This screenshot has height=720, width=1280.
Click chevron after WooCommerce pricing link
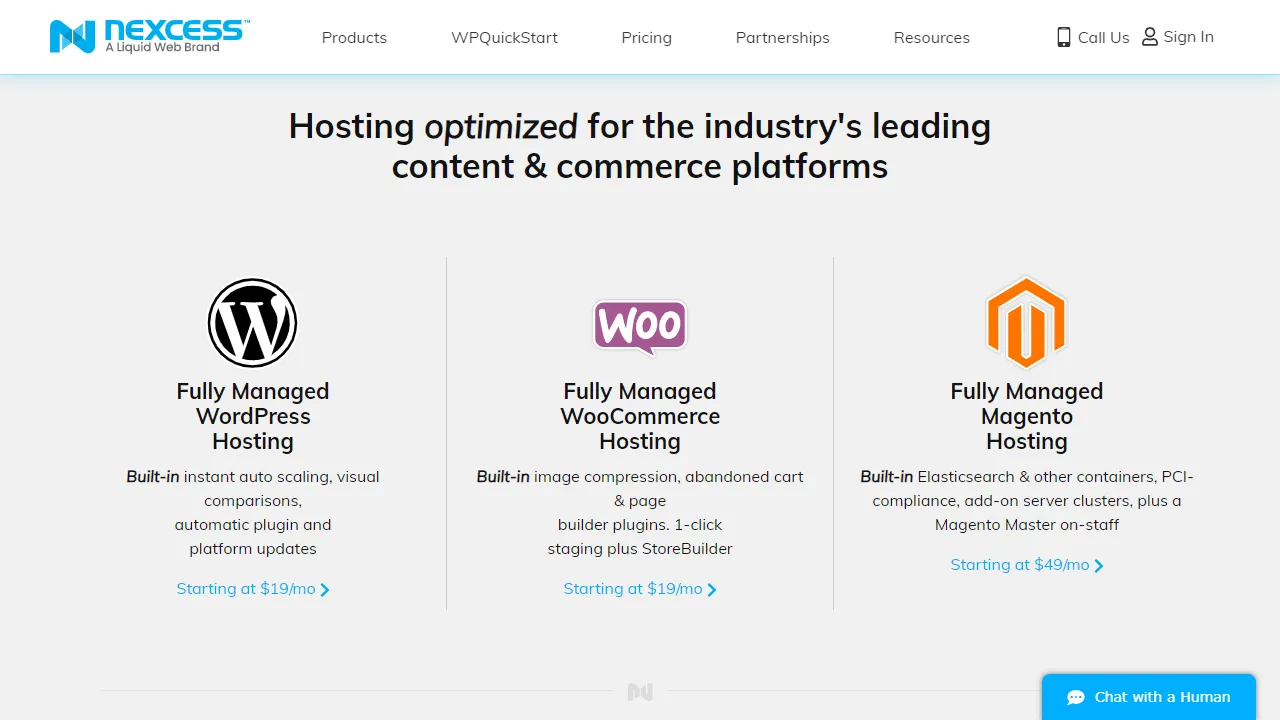click(x=711, y=590)
